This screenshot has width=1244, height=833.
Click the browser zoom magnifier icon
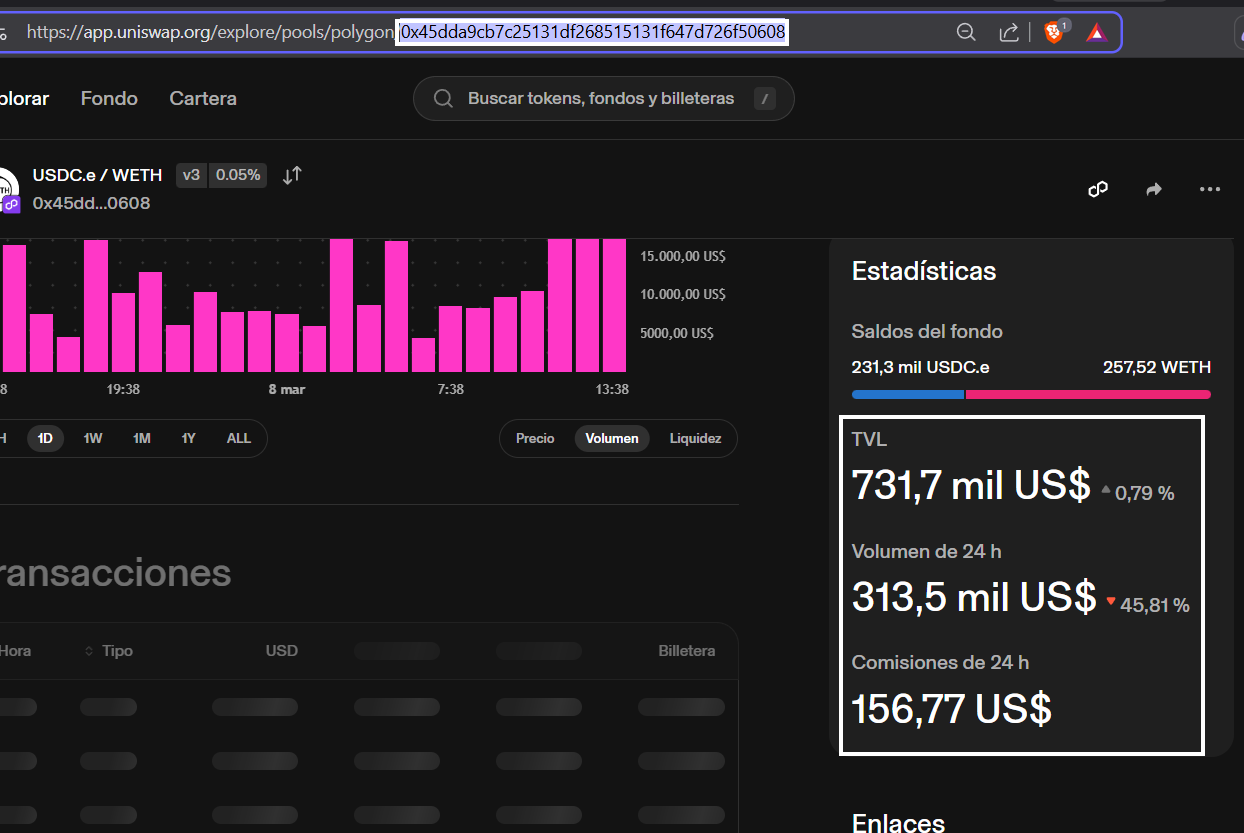pyautogui.click(x=966, y=33)
